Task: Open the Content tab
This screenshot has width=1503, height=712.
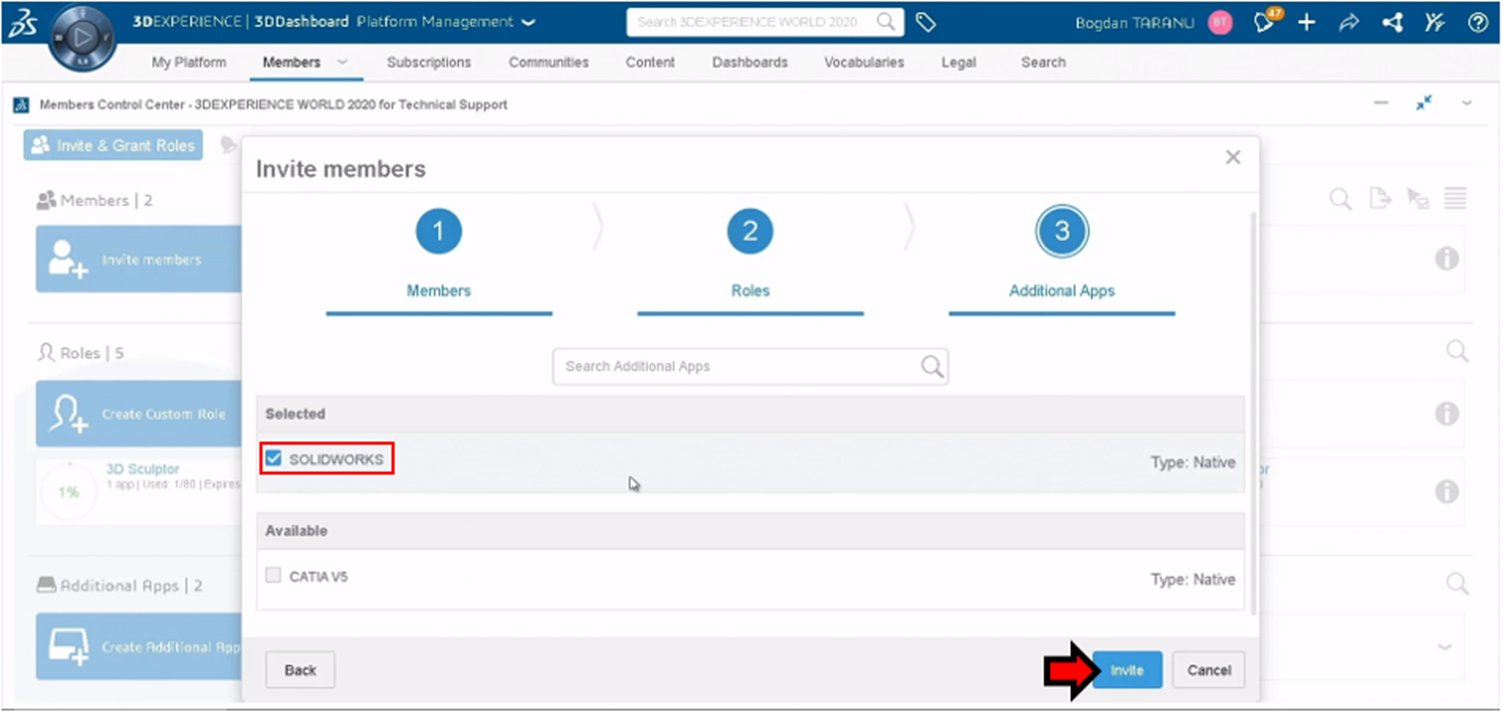Action: [650, 62]
